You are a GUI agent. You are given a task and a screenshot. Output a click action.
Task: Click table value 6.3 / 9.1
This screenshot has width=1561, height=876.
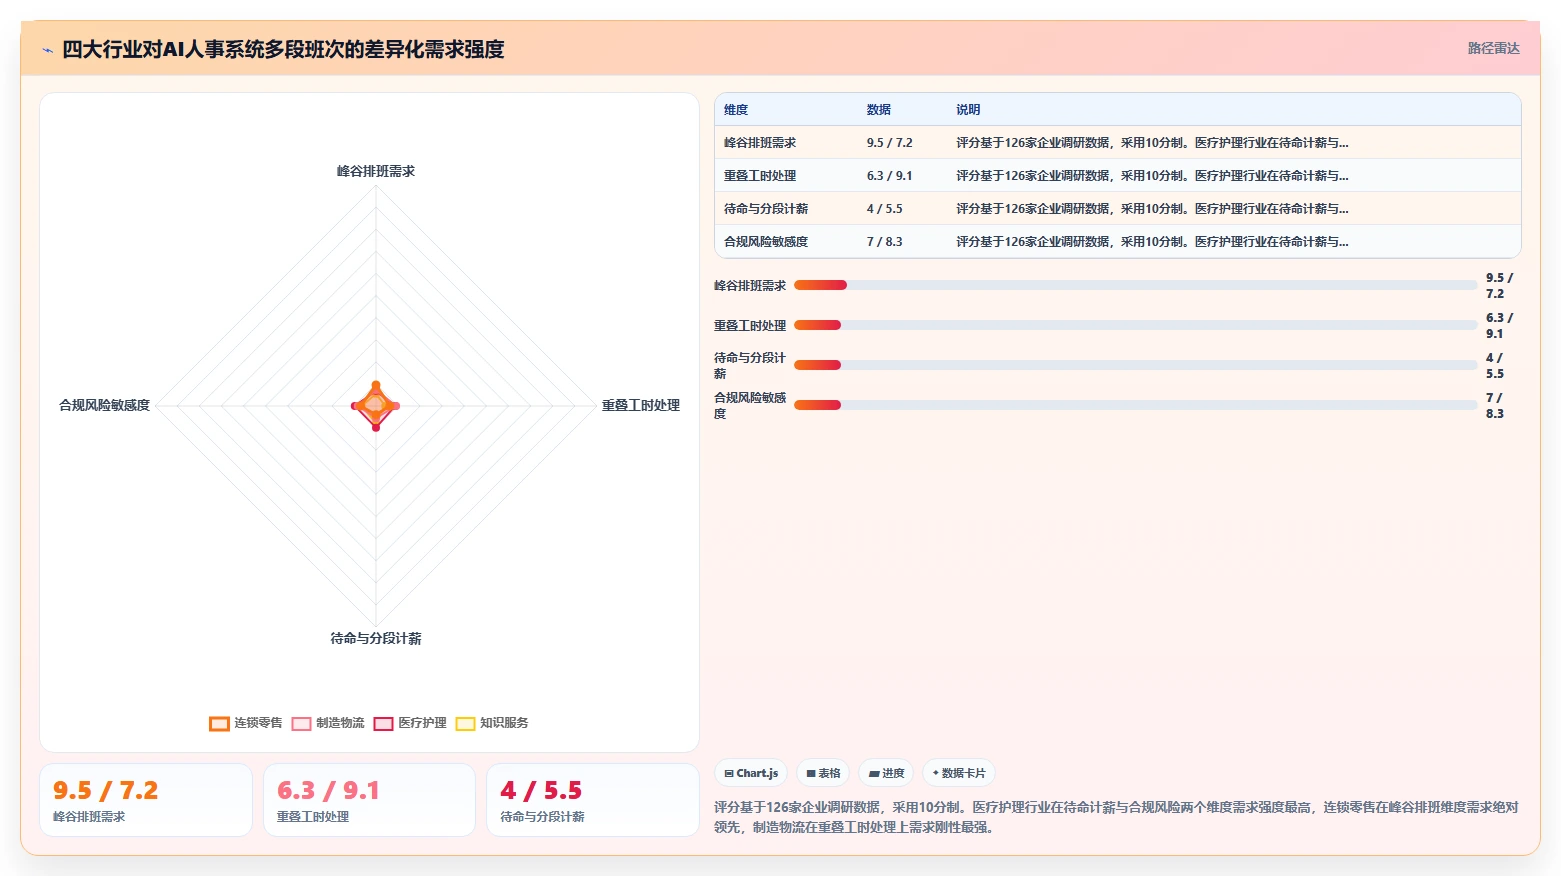(890, 176)
